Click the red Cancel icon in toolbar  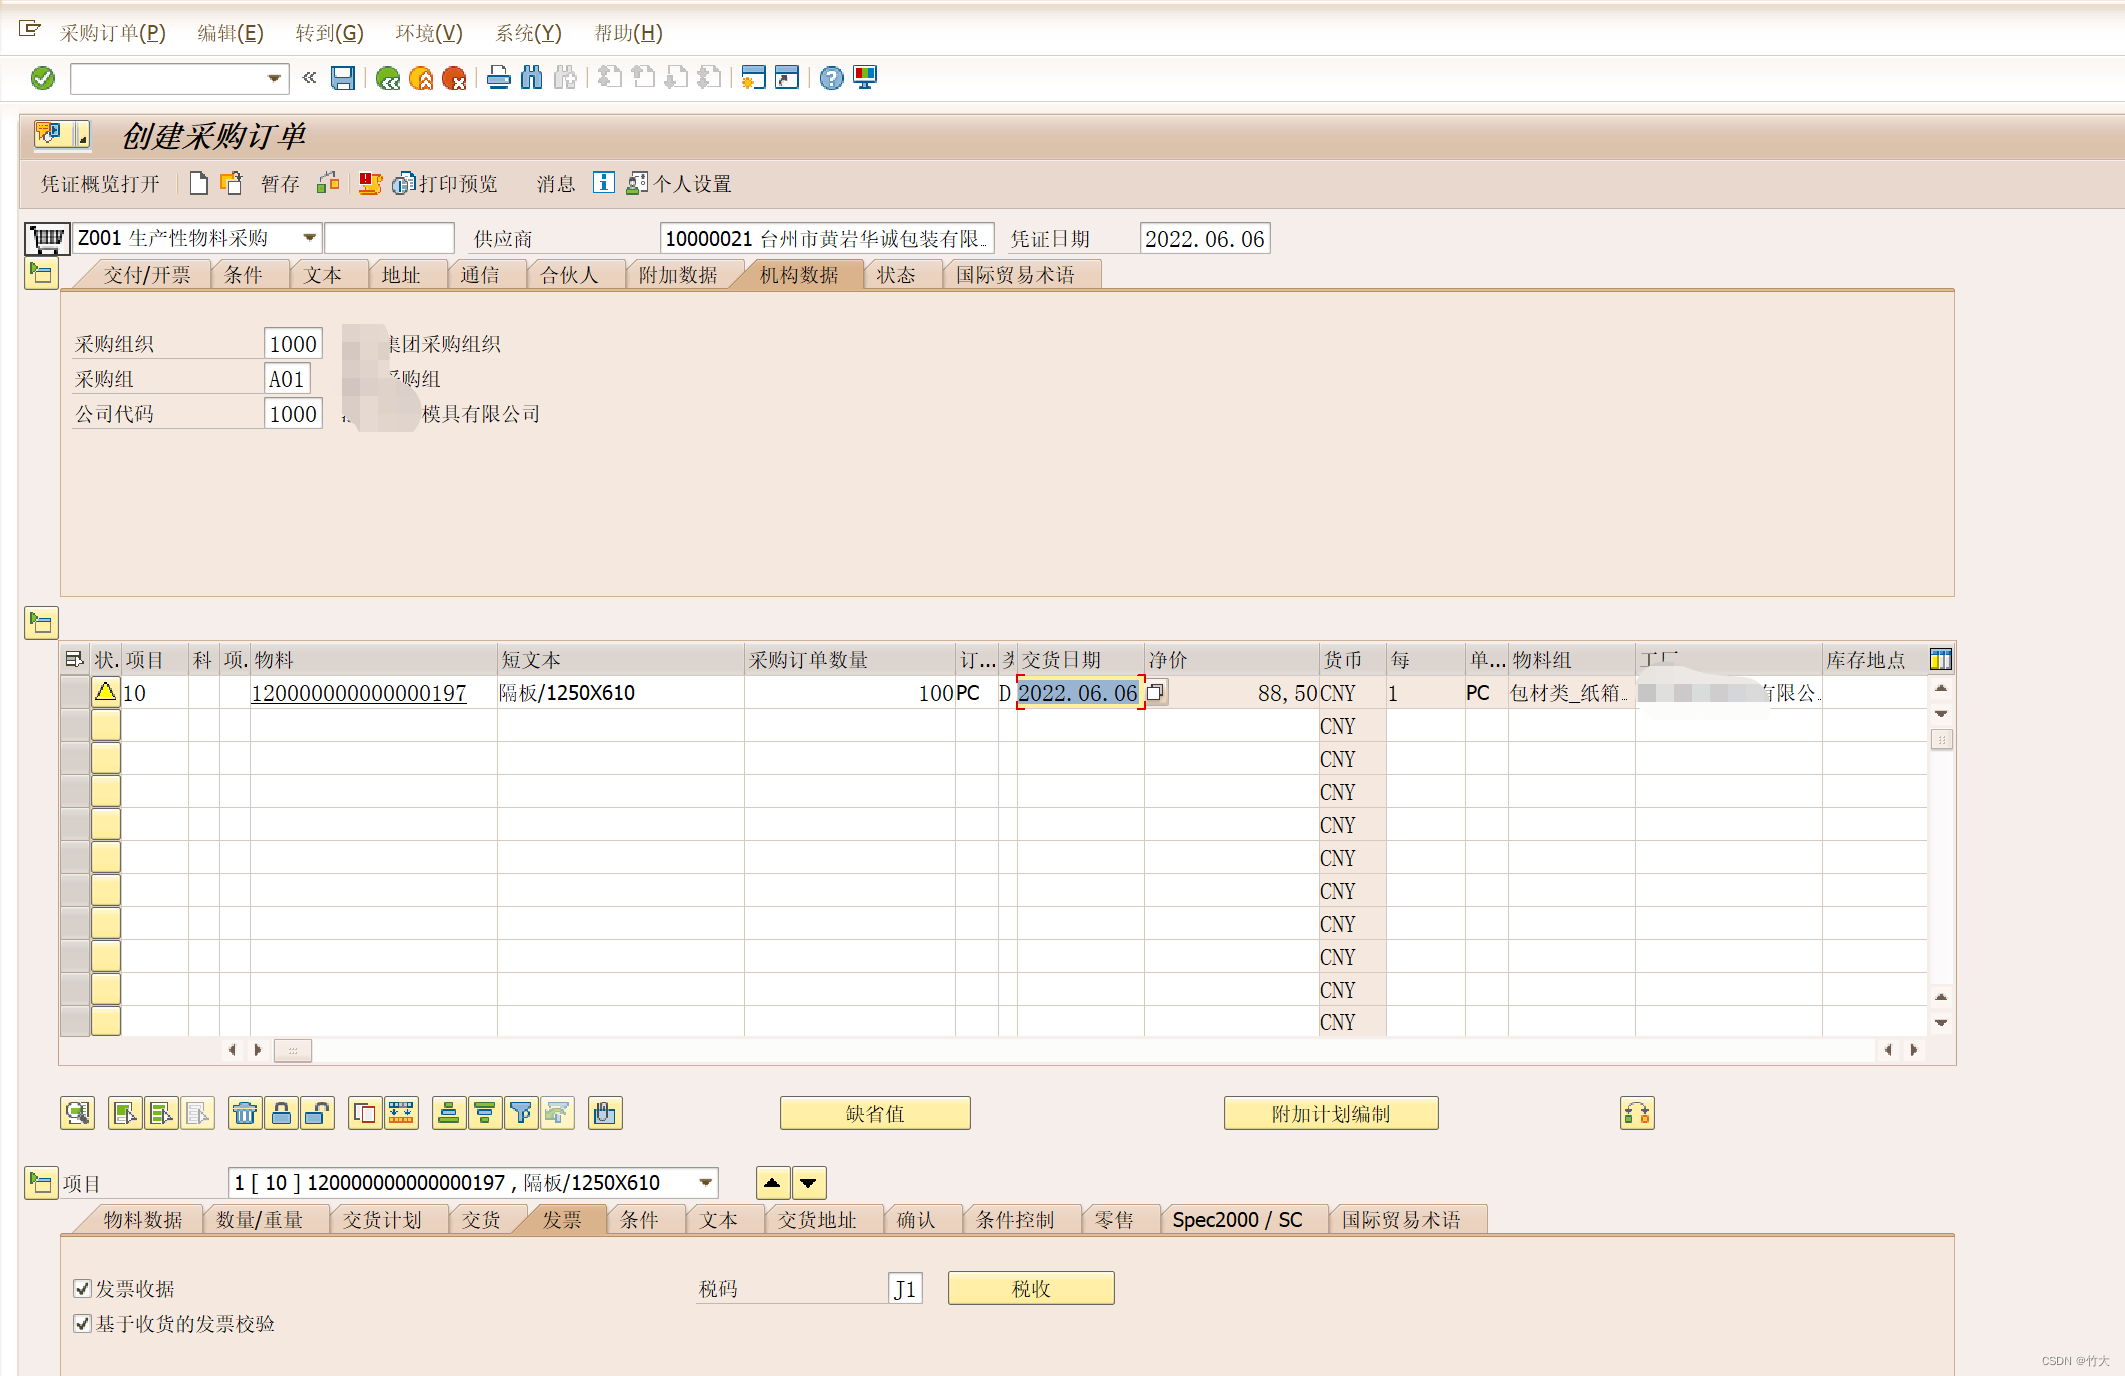point(454,78)
